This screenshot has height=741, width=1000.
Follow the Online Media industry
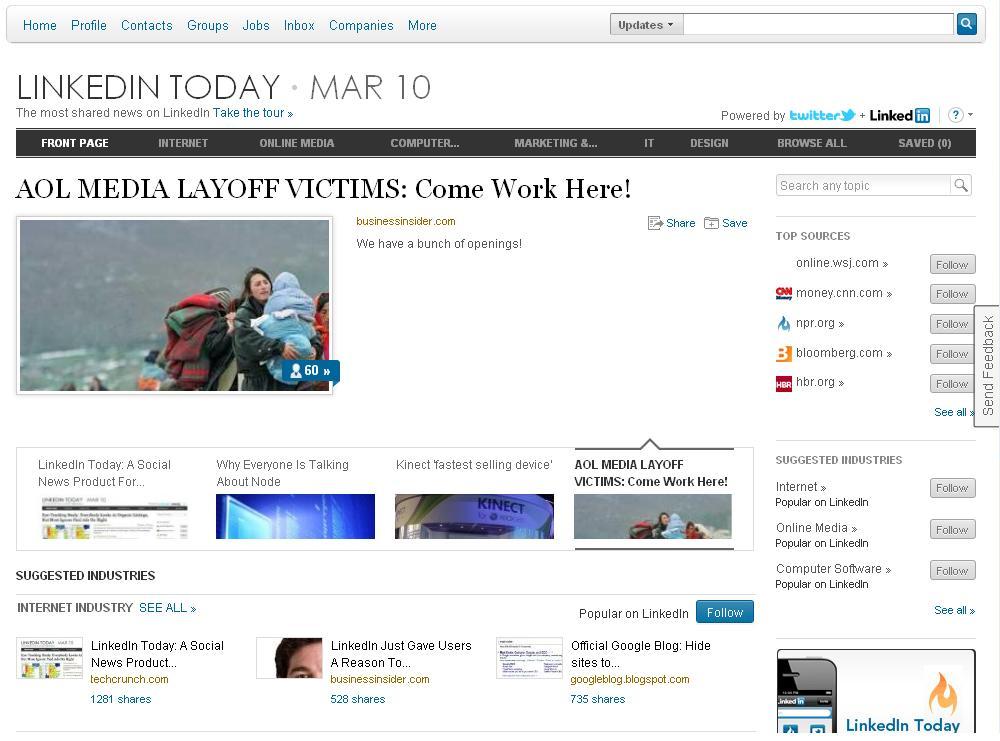click(x=952, y=530)
